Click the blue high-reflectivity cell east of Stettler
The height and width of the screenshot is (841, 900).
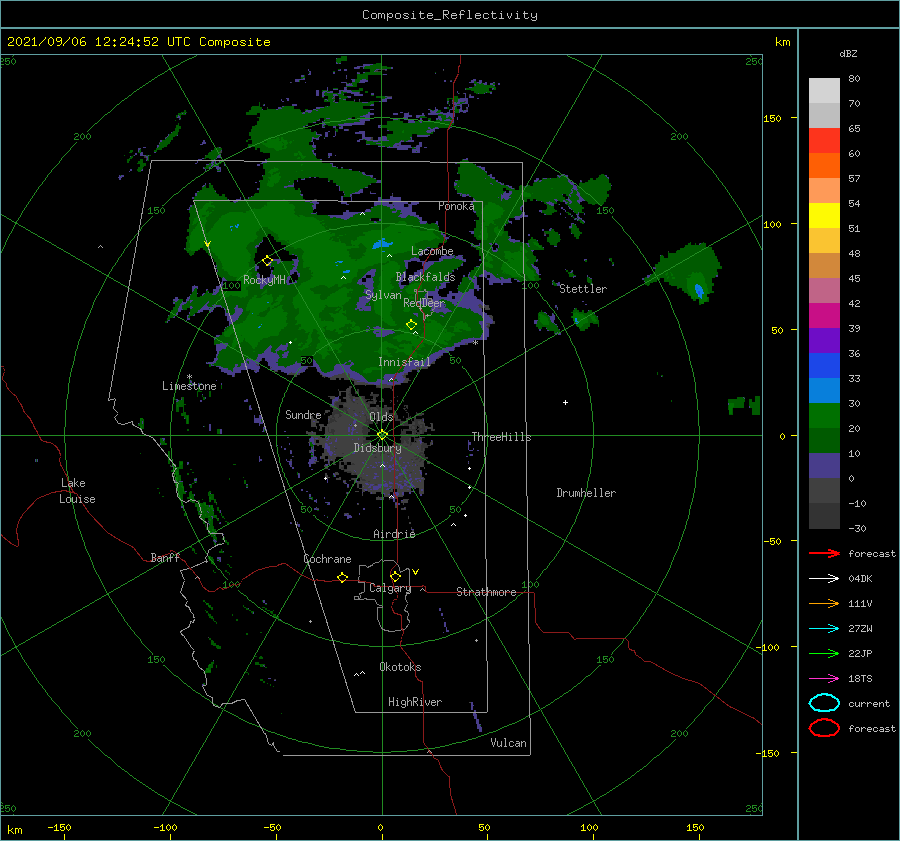pyautogui.click(x=699, y=291)
